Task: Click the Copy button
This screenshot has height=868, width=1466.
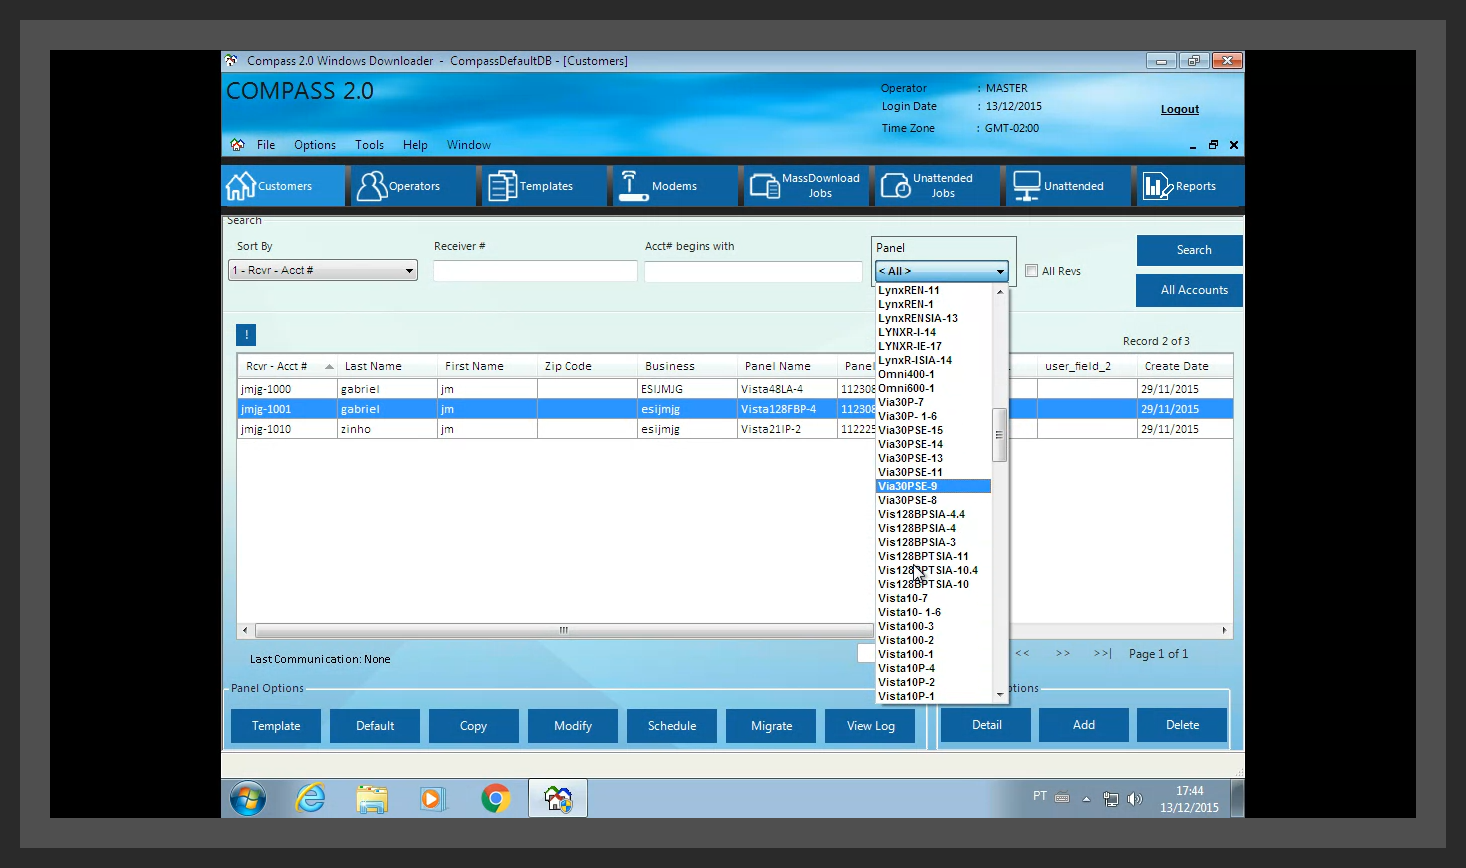Action: pyautogui.click(x=474, y=726)
